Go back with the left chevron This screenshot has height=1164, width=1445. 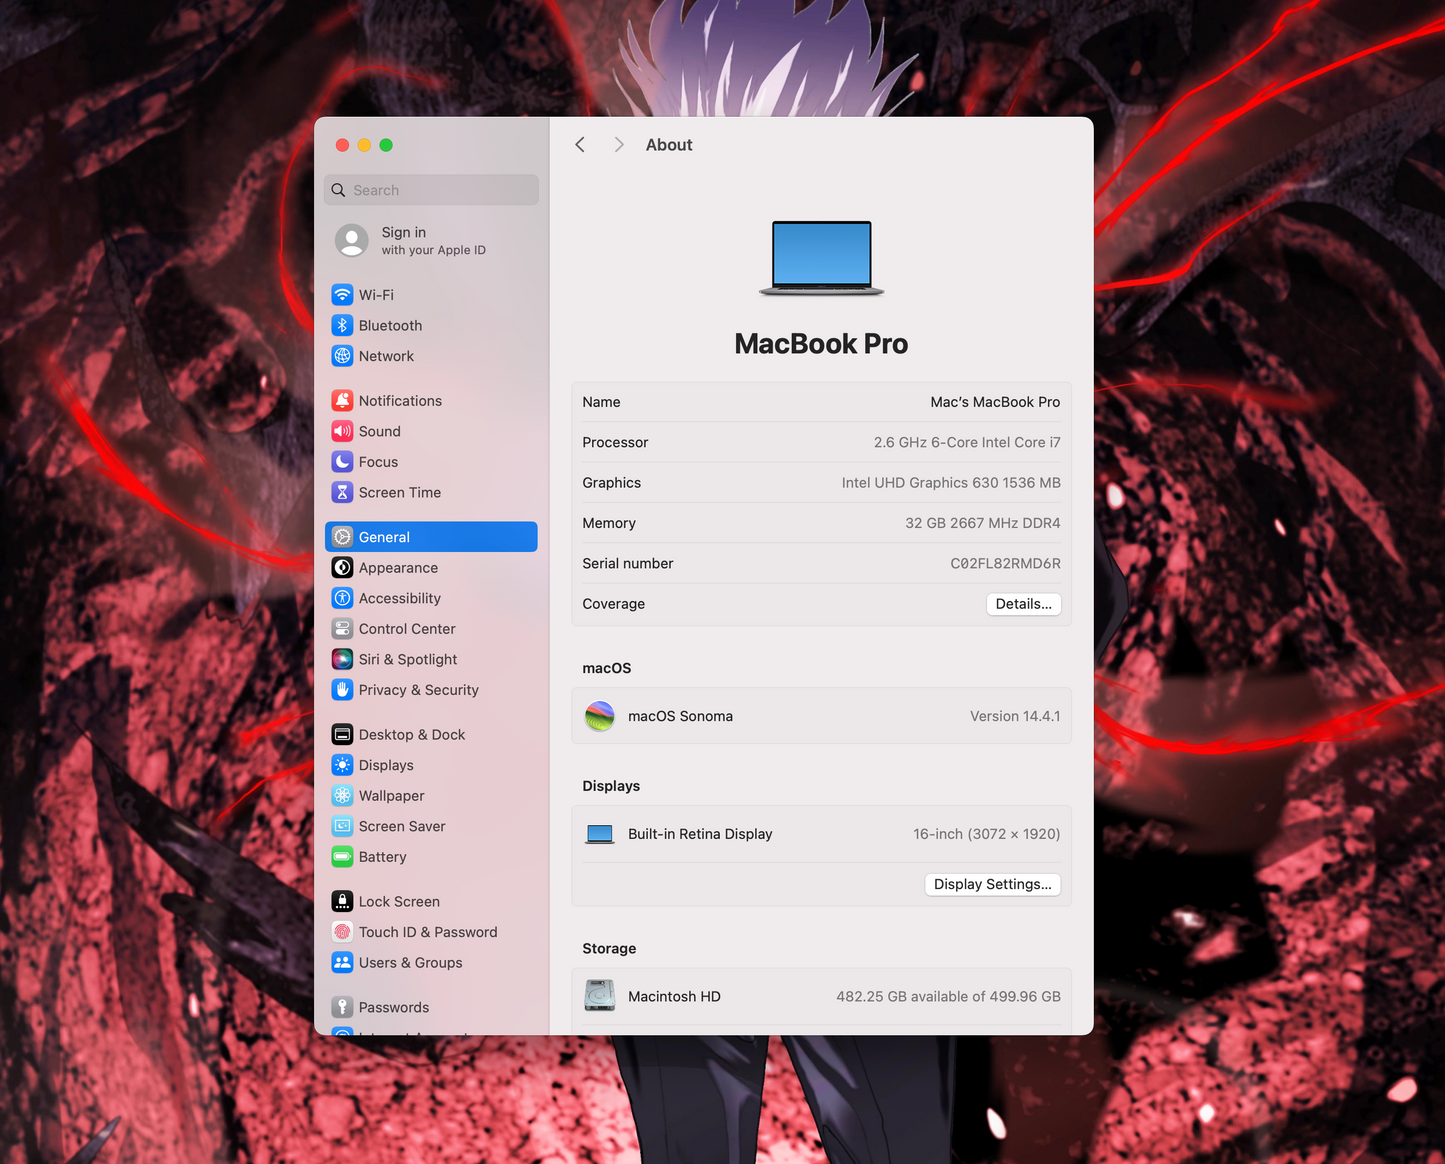580,145
